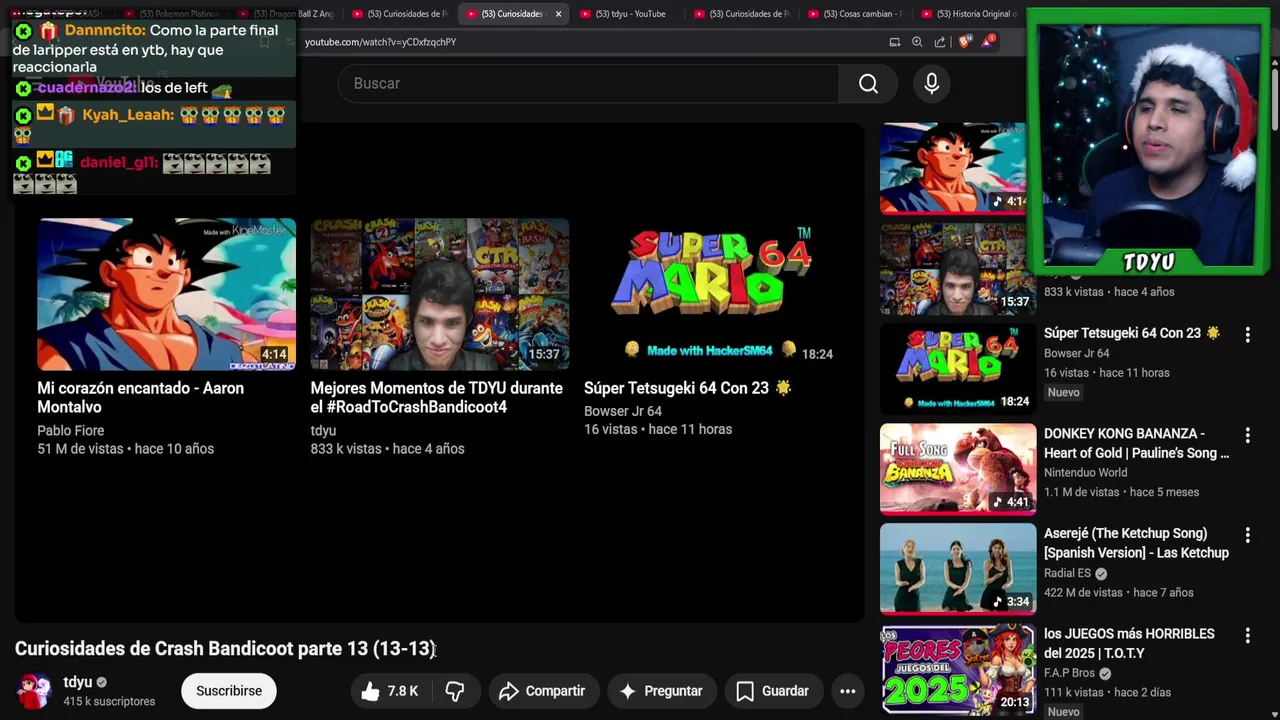
Task: Click Bowser Jr 64 channel in sidebar
Action: point(1076,353)
